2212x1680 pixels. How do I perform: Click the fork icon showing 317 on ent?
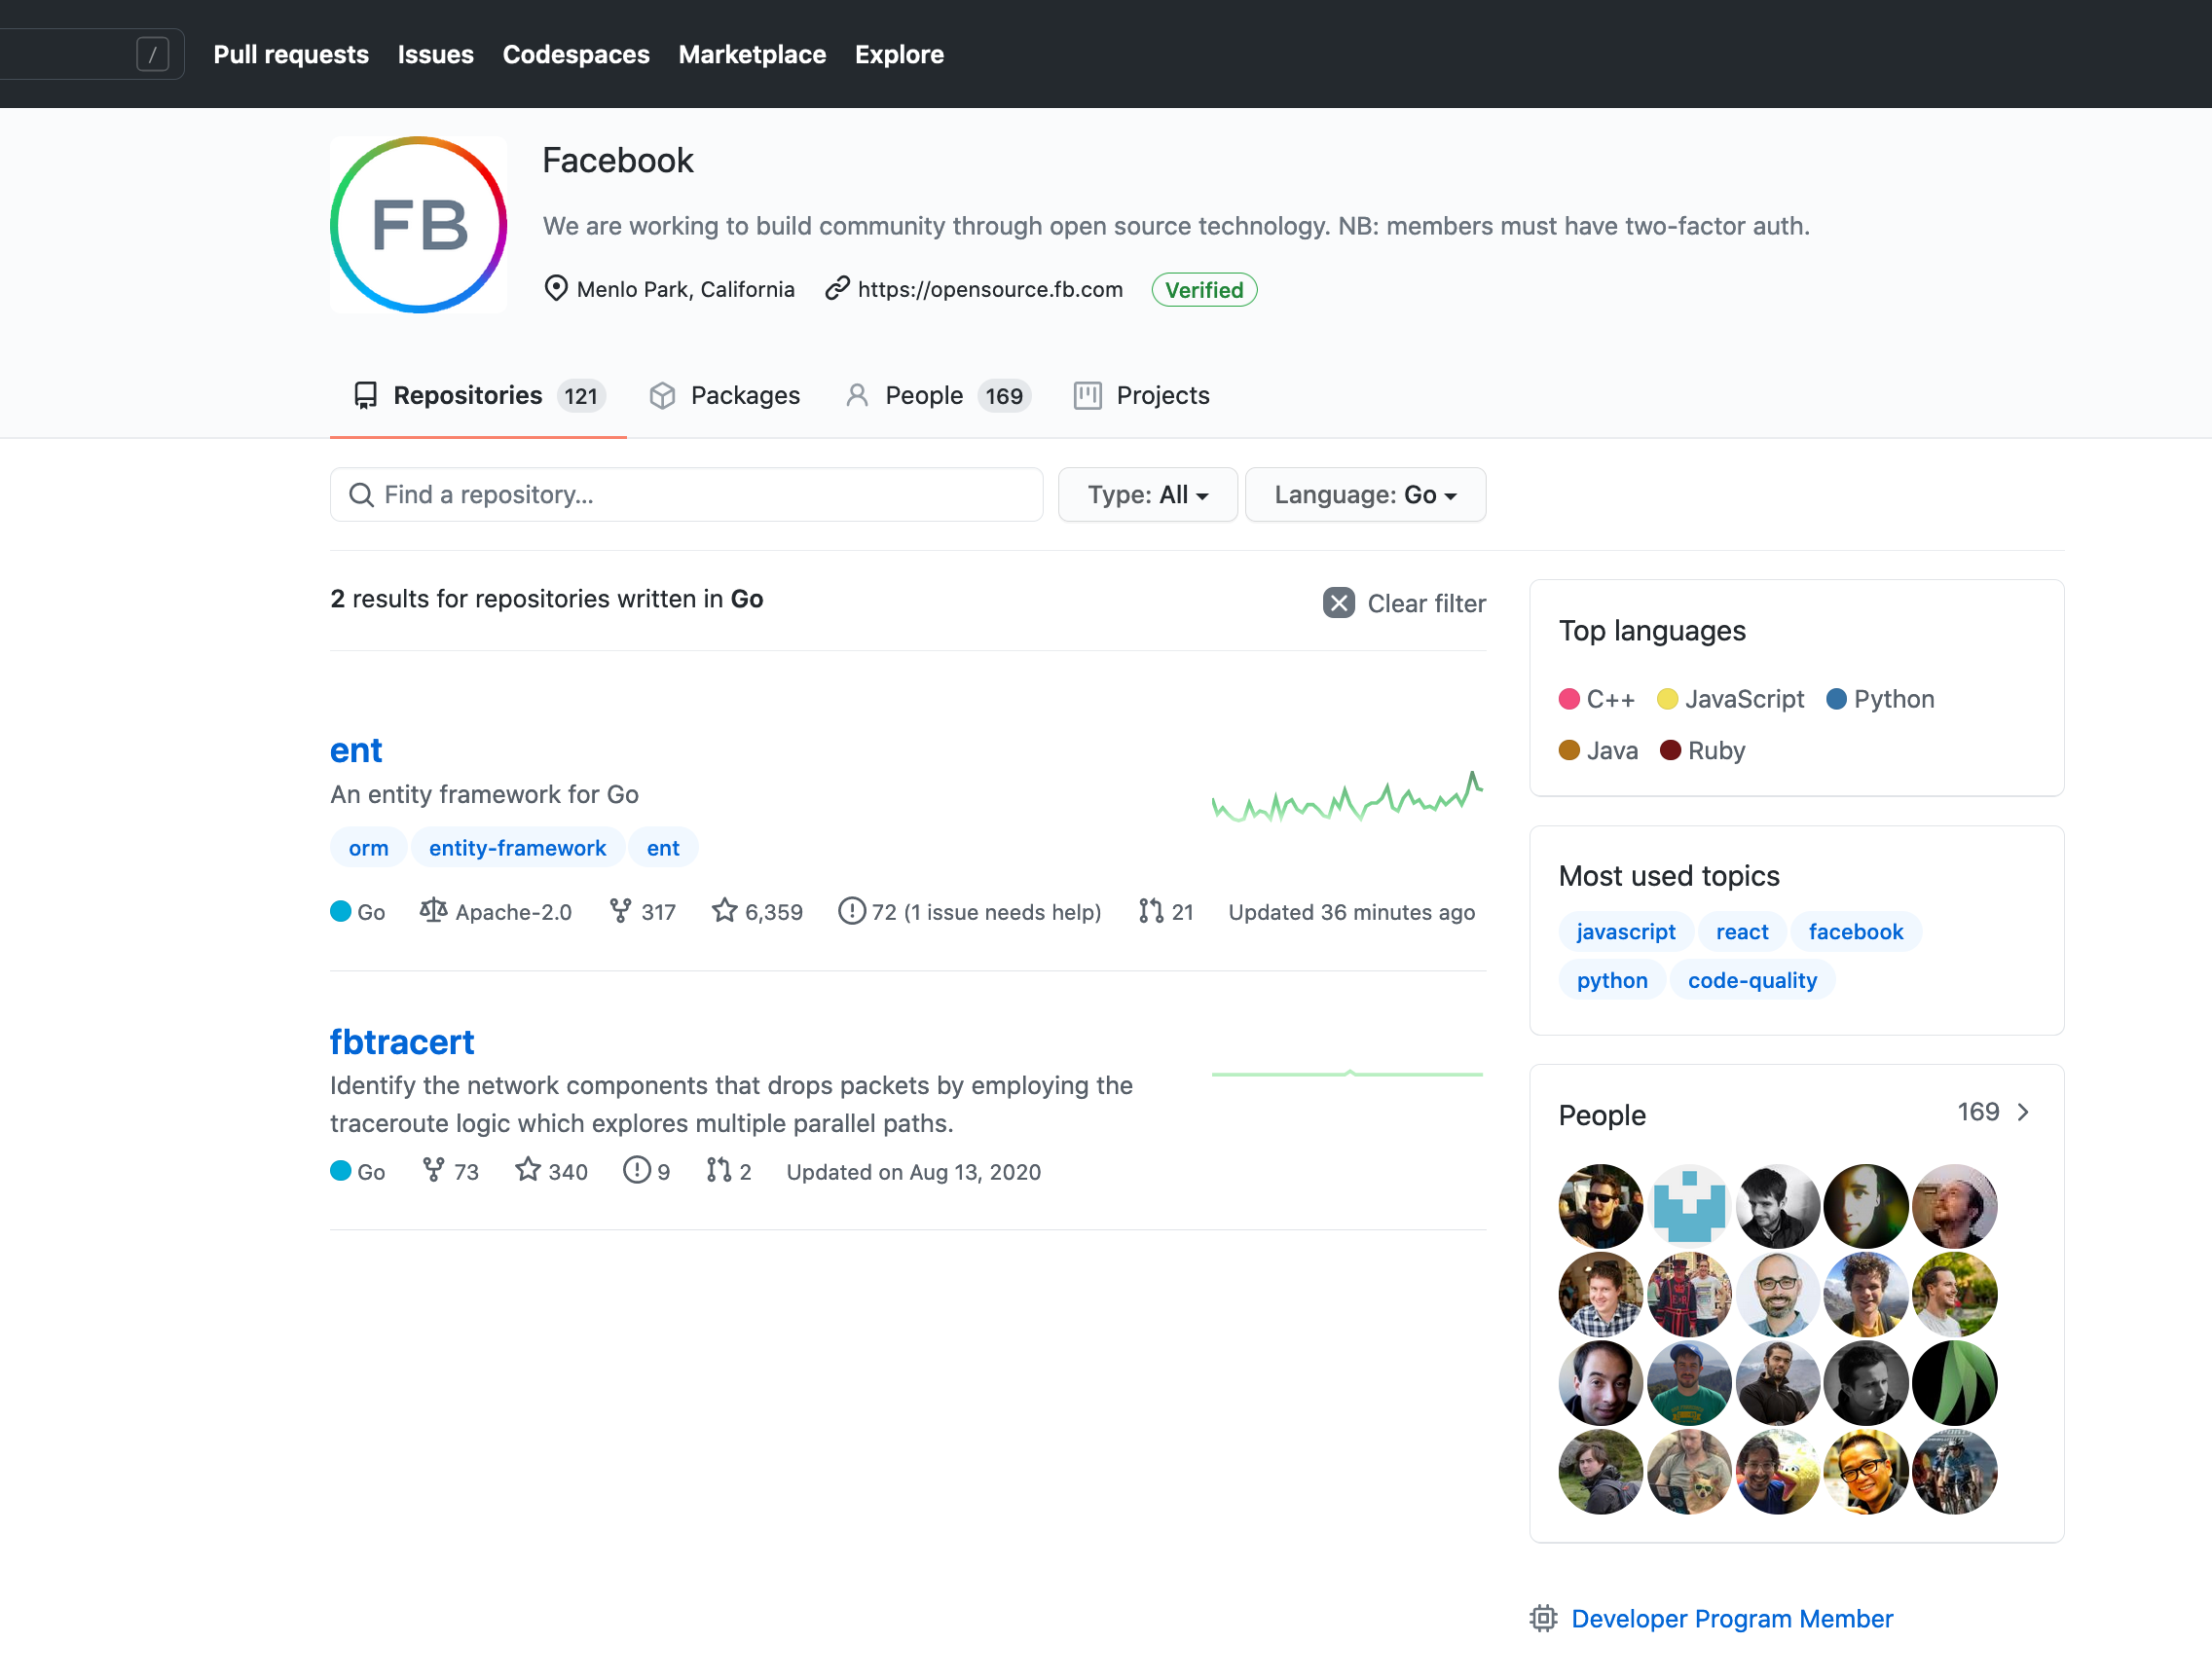pyautogui.click(x=622, y=911)
